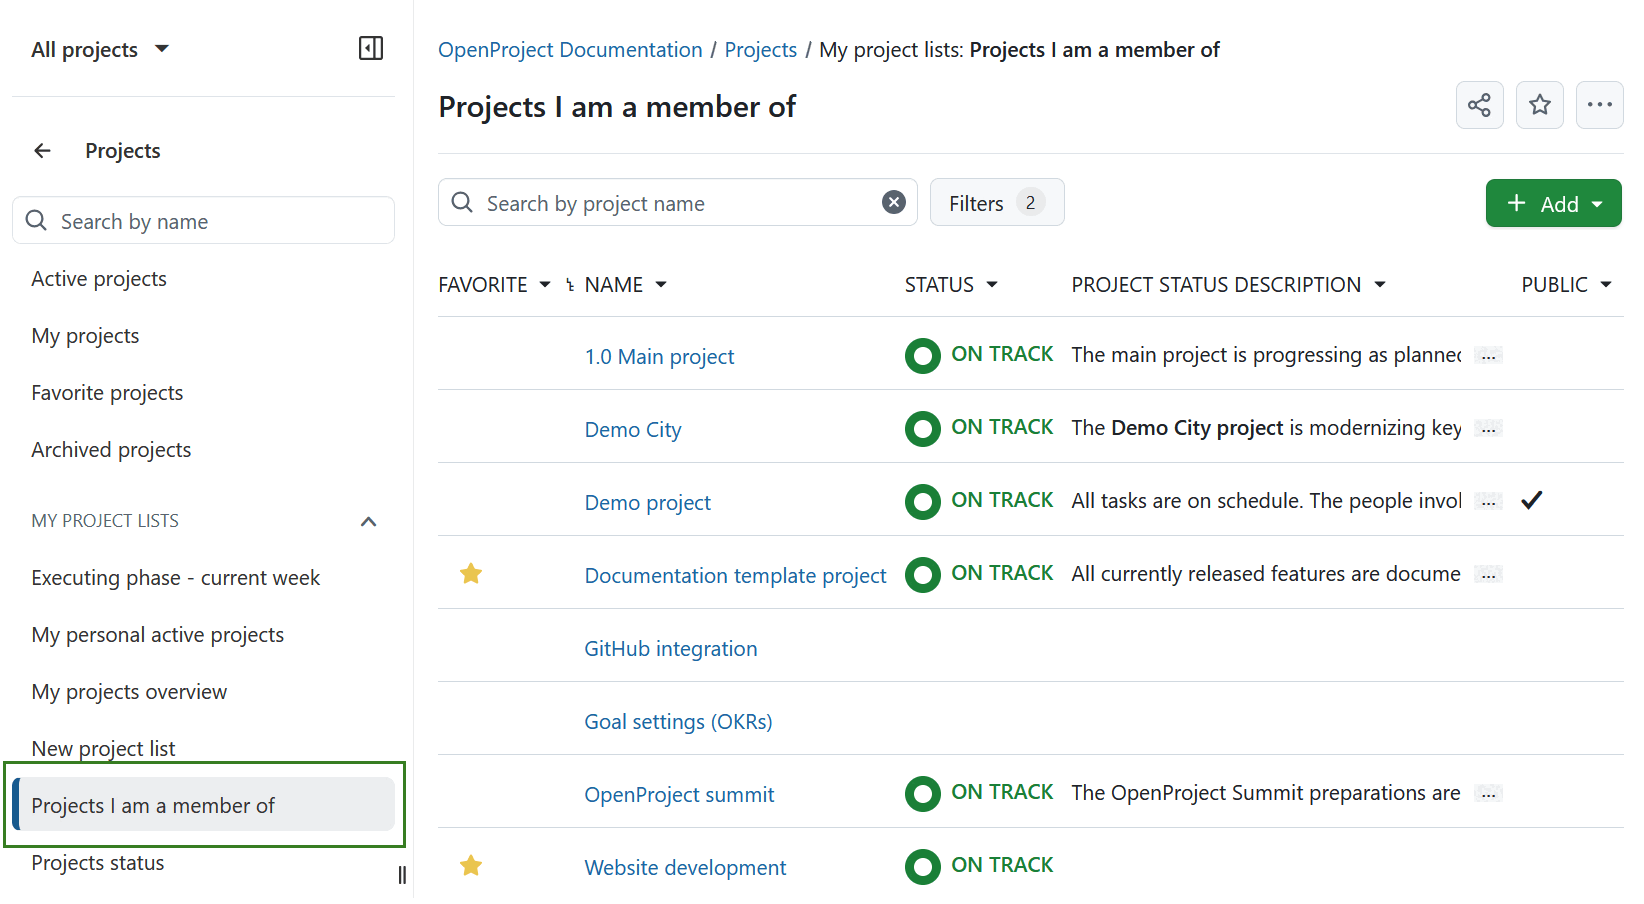Open the more options ellipsis menu
Viewport: 1644px width, 904px height.
(x=1600, y=105)
